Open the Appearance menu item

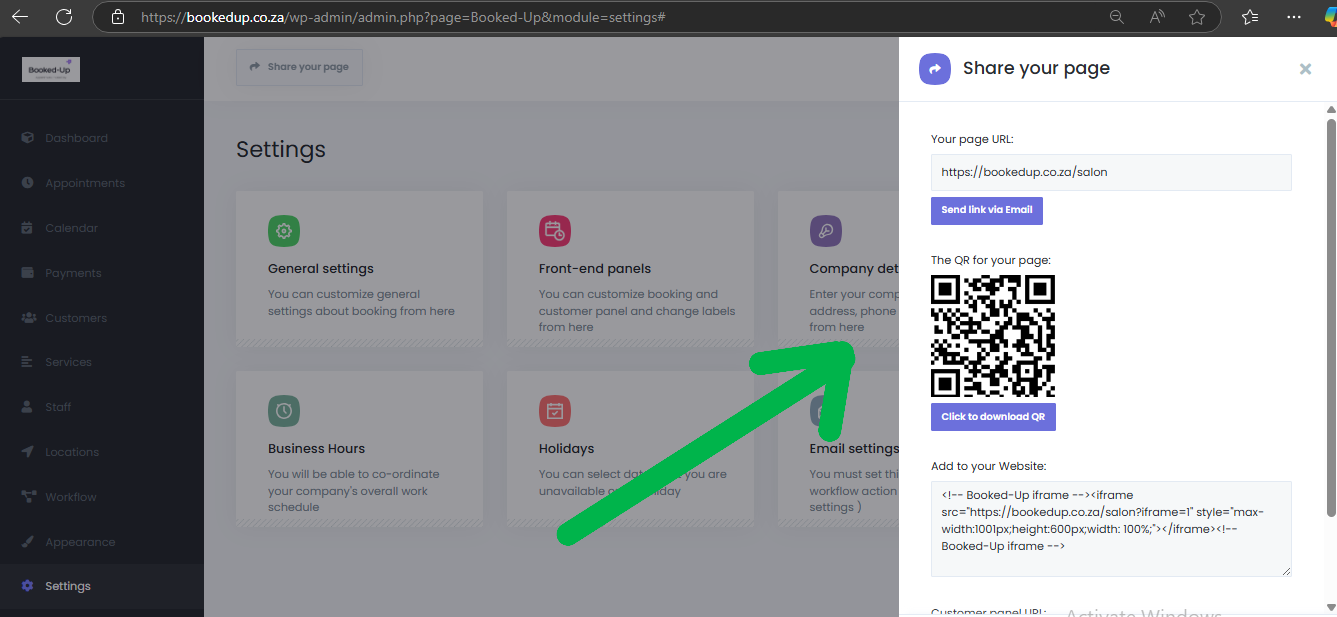80,542
